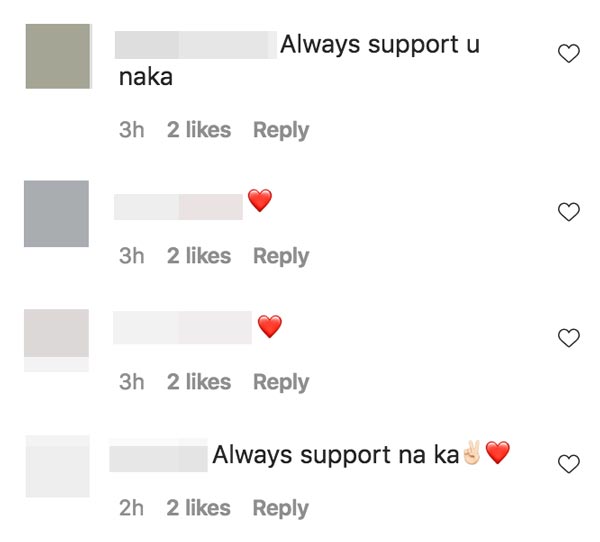Viewport: 600px width, 542px height.
Task: Reply to the 'Always support u naka' comment
Action: point(280,130)
